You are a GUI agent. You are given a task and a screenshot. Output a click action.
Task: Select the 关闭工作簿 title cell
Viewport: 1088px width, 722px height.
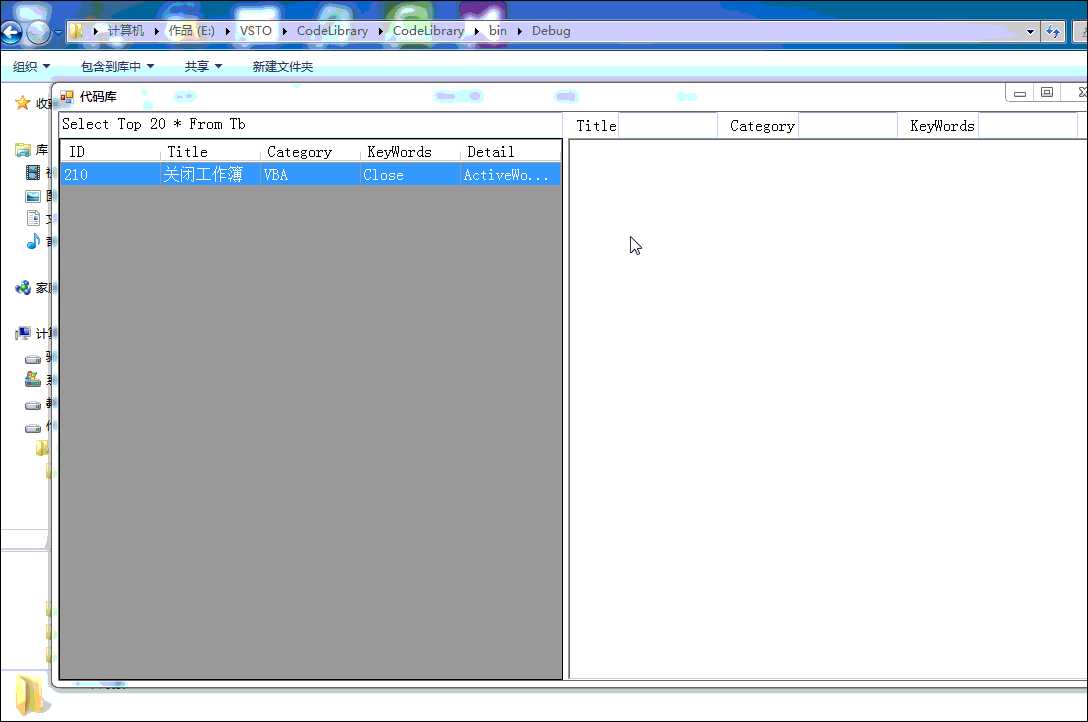click(211, 174)
